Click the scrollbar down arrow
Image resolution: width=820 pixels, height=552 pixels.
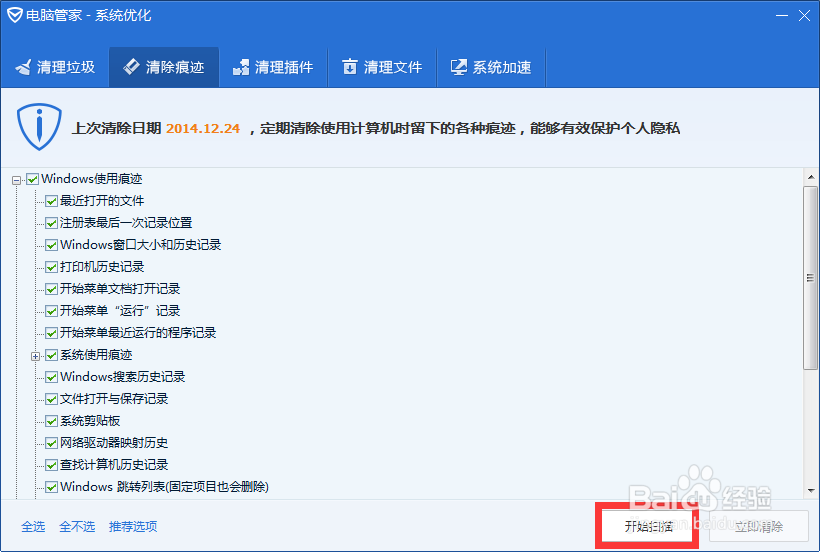coord(811,490)
